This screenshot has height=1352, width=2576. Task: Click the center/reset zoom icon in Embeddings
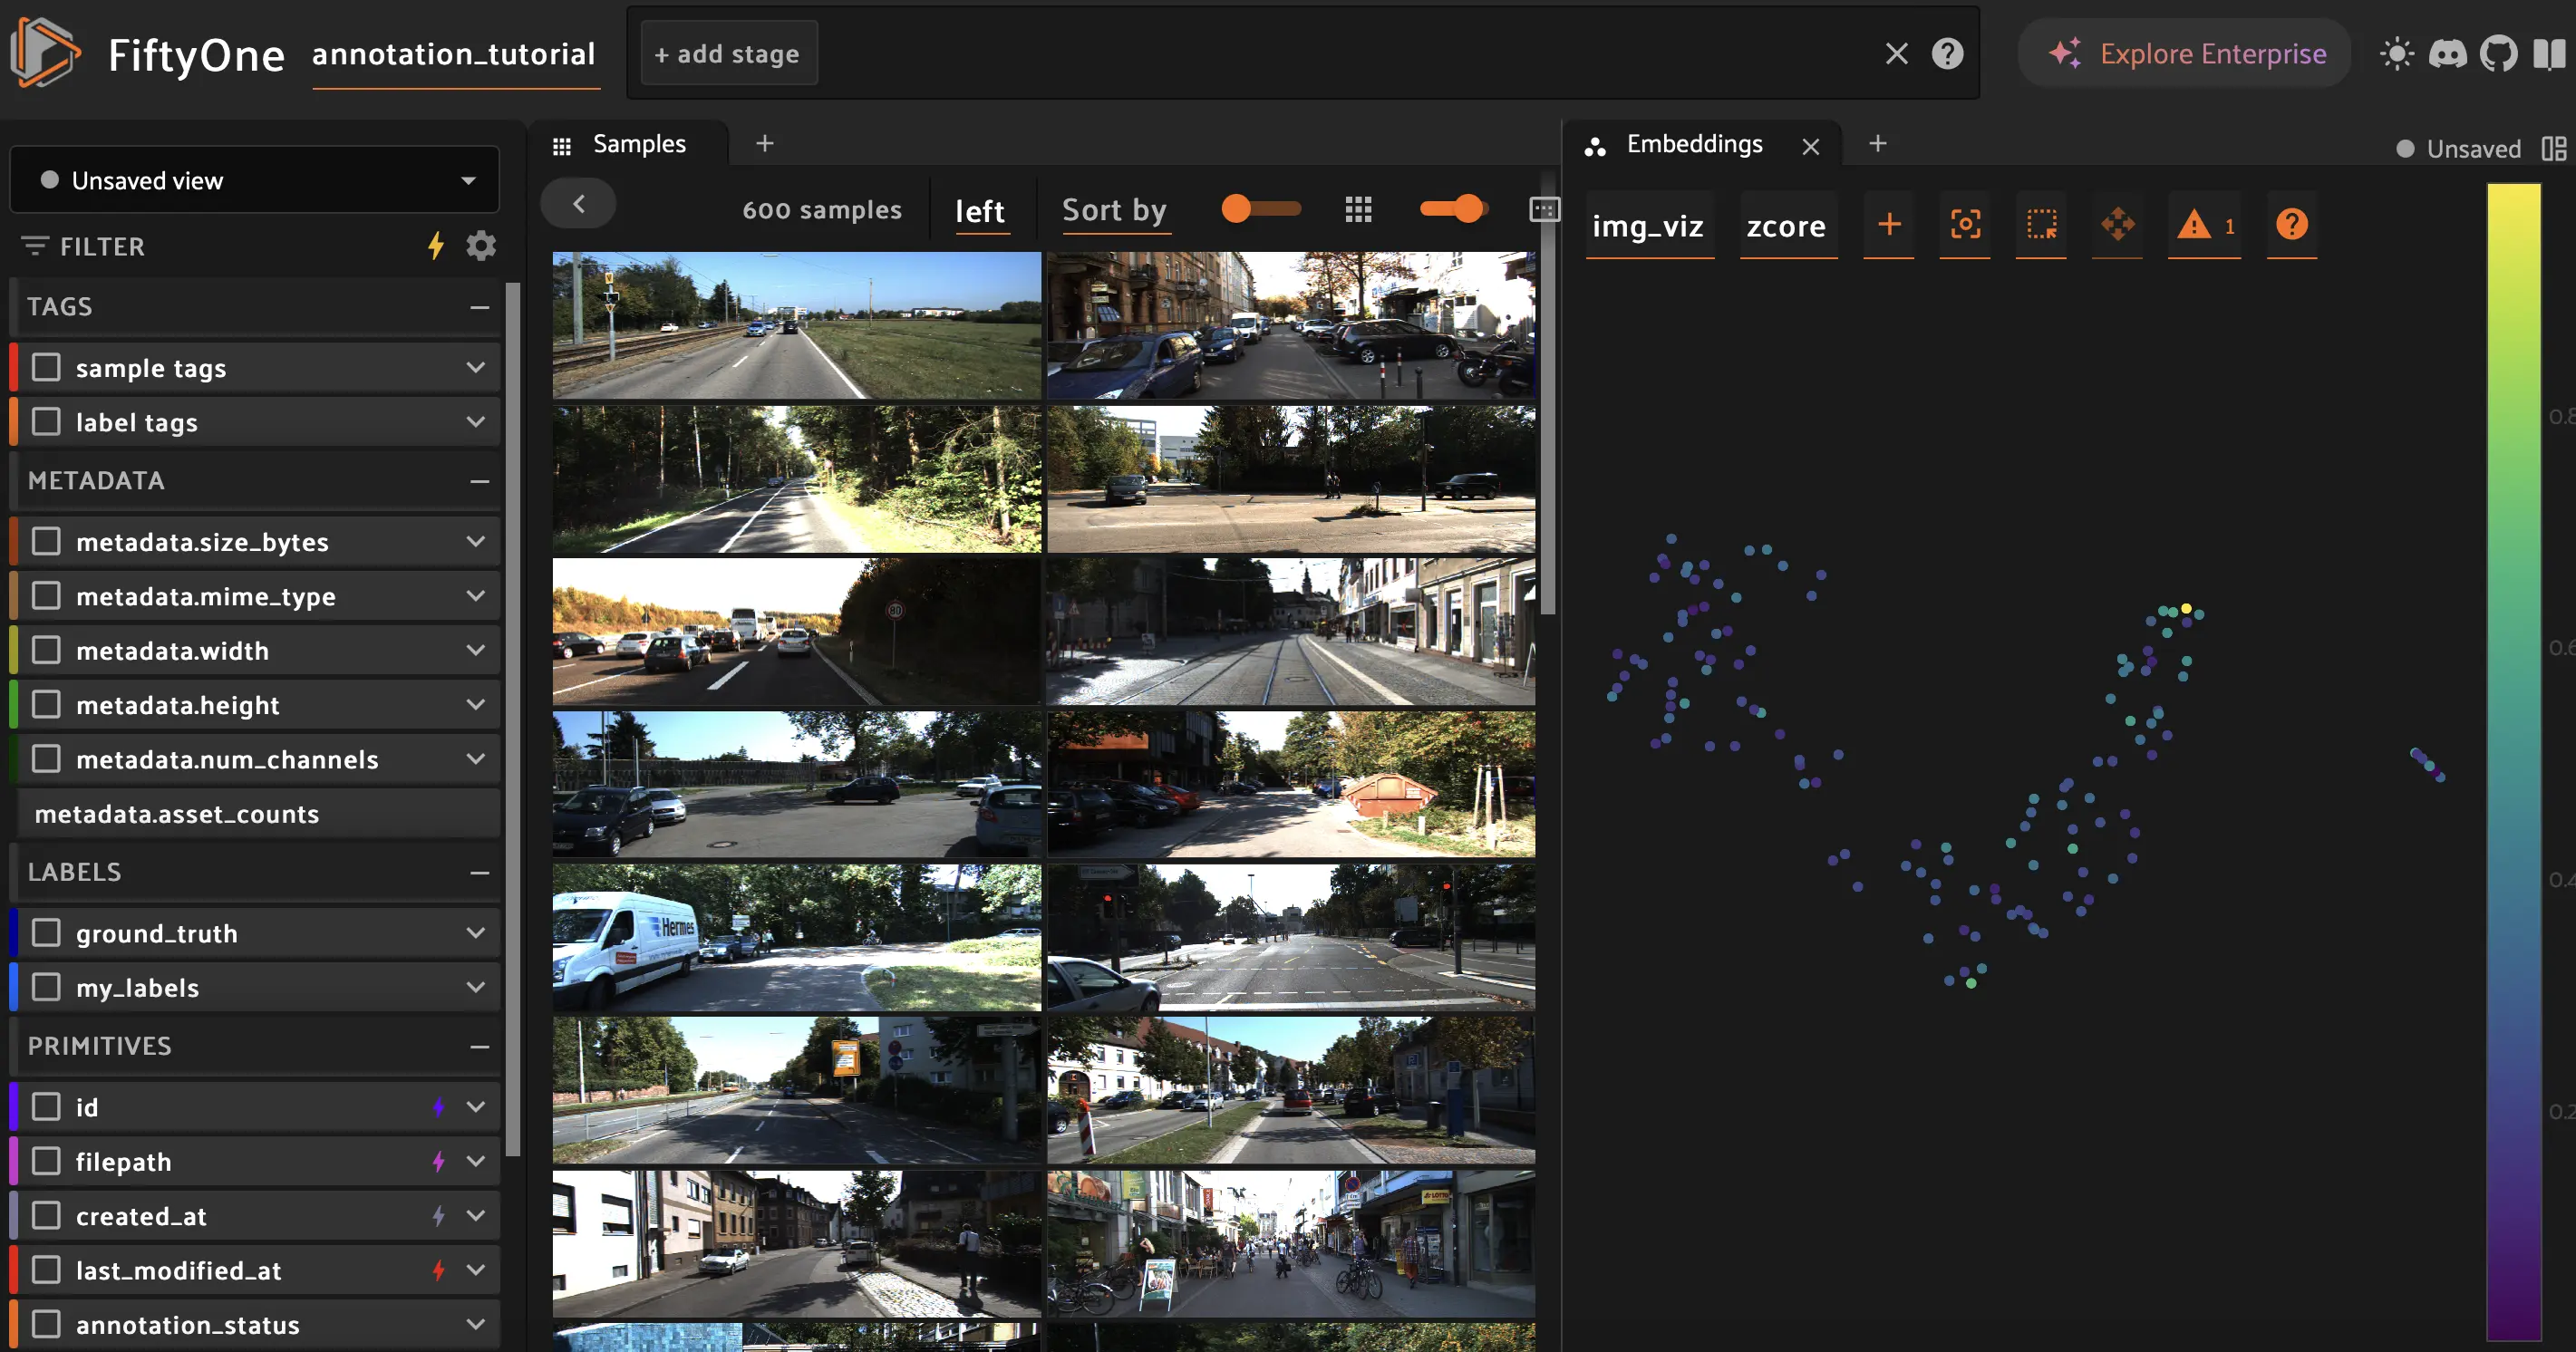[1965, 224]
